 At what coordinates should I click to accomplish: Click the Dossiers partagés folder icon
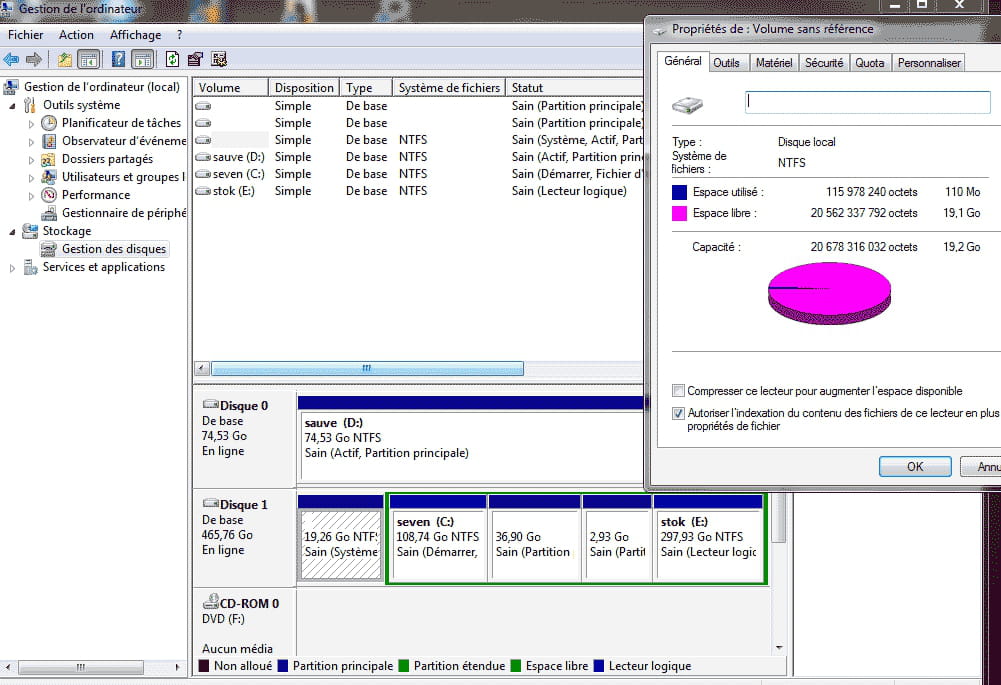click(49, 159)
